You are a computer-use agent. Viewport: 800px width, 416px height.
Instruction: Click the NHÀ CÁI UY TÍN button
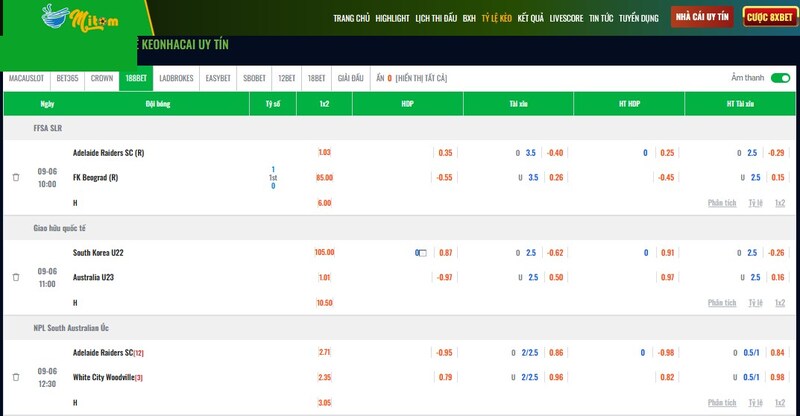(x=702, y=17)
